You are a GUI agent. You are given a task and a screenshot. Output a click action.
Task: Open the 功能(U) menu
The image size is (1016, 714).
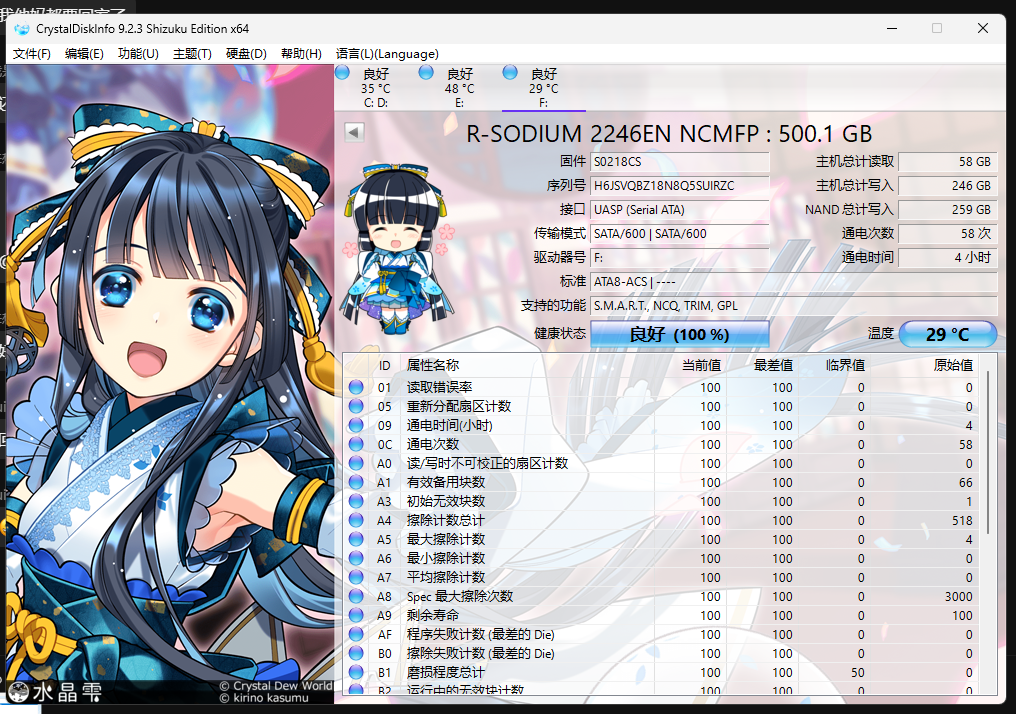[138, 54]
